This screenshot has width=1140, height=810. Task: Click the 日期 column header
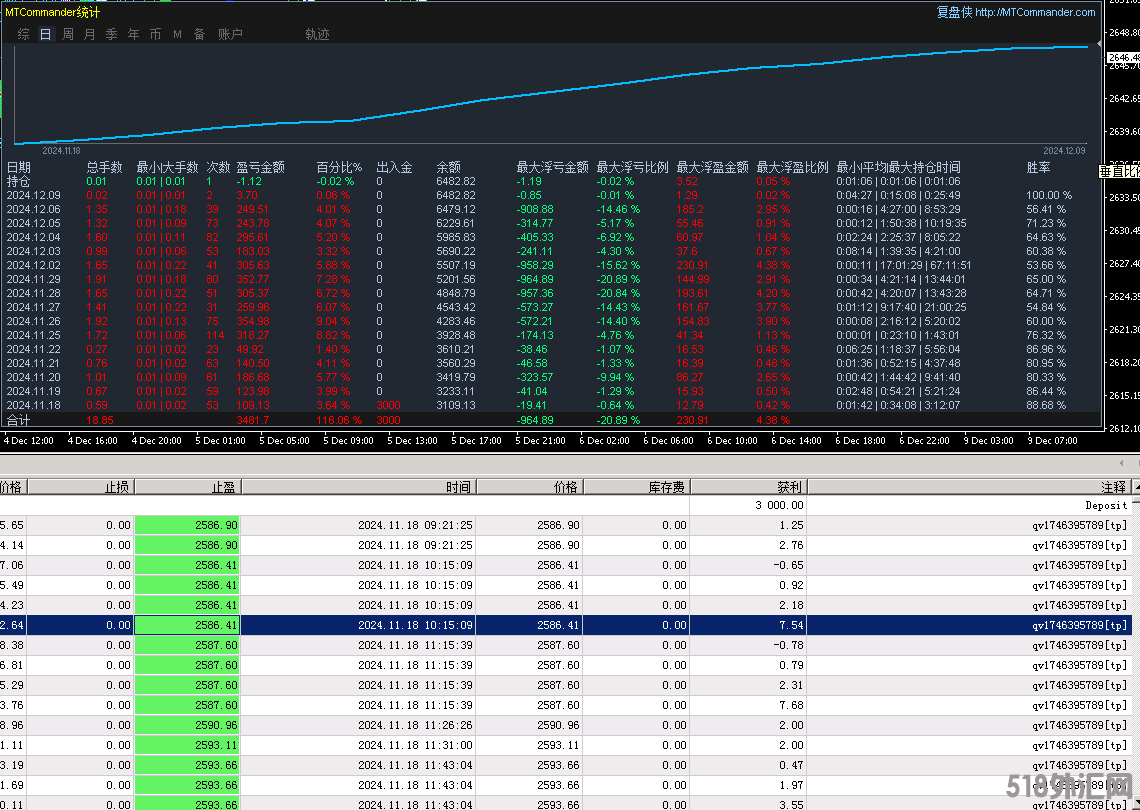click(19, 167)
